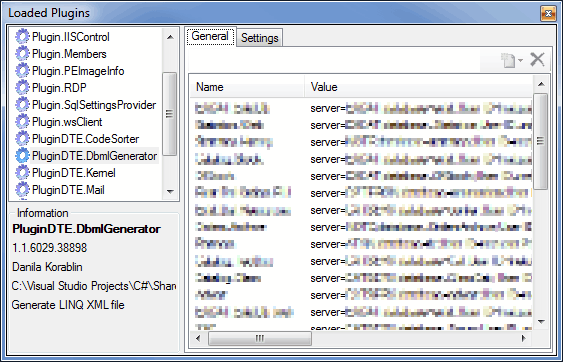Click the gear icon beside Plugin.Members
The image size is (563, 362).
[x=22, y=54]
